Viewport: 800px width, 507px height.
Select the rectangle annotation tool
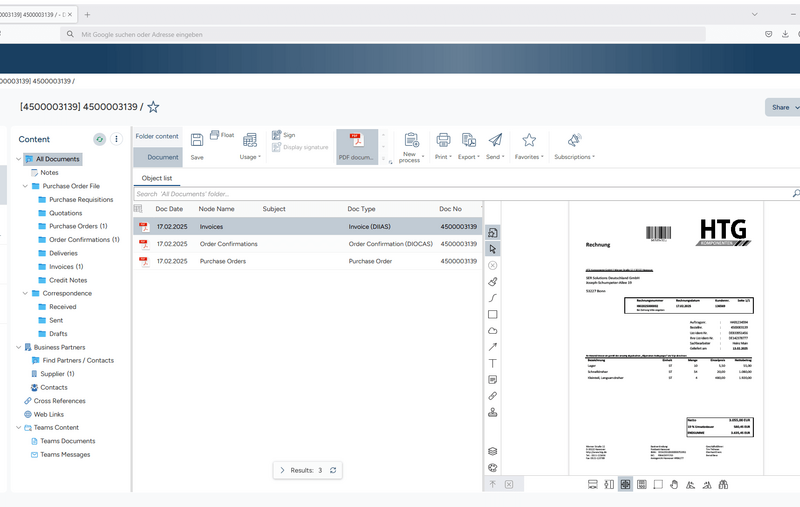(x=492, y=314)
